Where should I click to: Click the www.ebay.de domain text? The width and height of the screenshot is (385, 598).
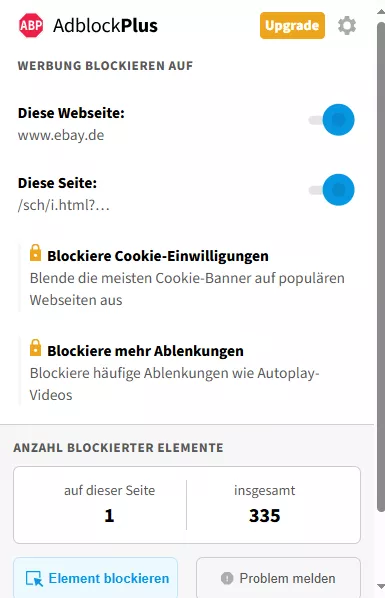pos(61,135)
